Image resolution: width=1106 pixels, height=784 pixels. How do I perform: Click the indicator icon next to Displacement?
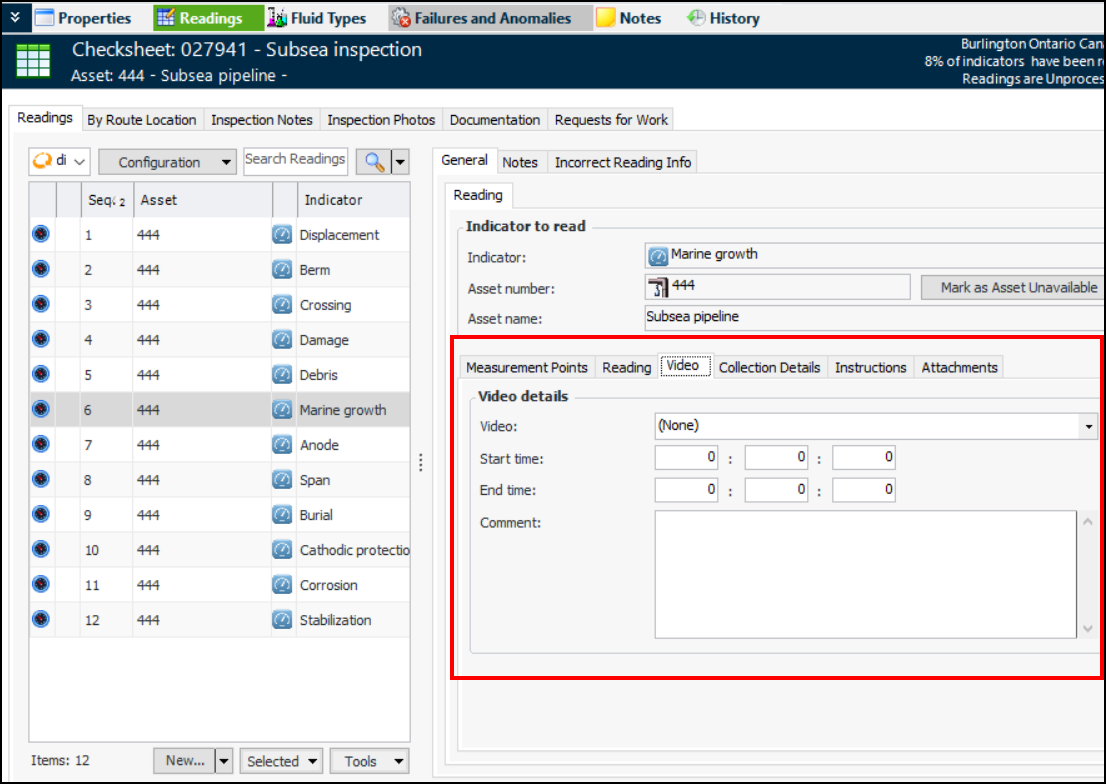pyautogui.click(x=282, y=235)
